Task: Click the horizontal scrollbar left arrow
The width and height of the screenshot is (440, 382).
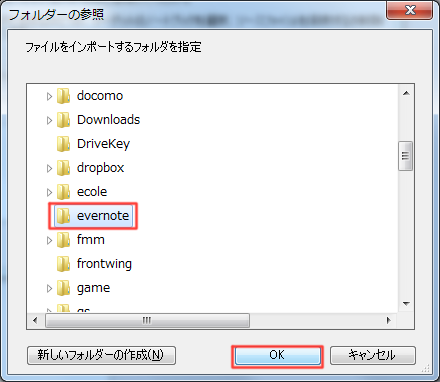Action: pos(35,321)
